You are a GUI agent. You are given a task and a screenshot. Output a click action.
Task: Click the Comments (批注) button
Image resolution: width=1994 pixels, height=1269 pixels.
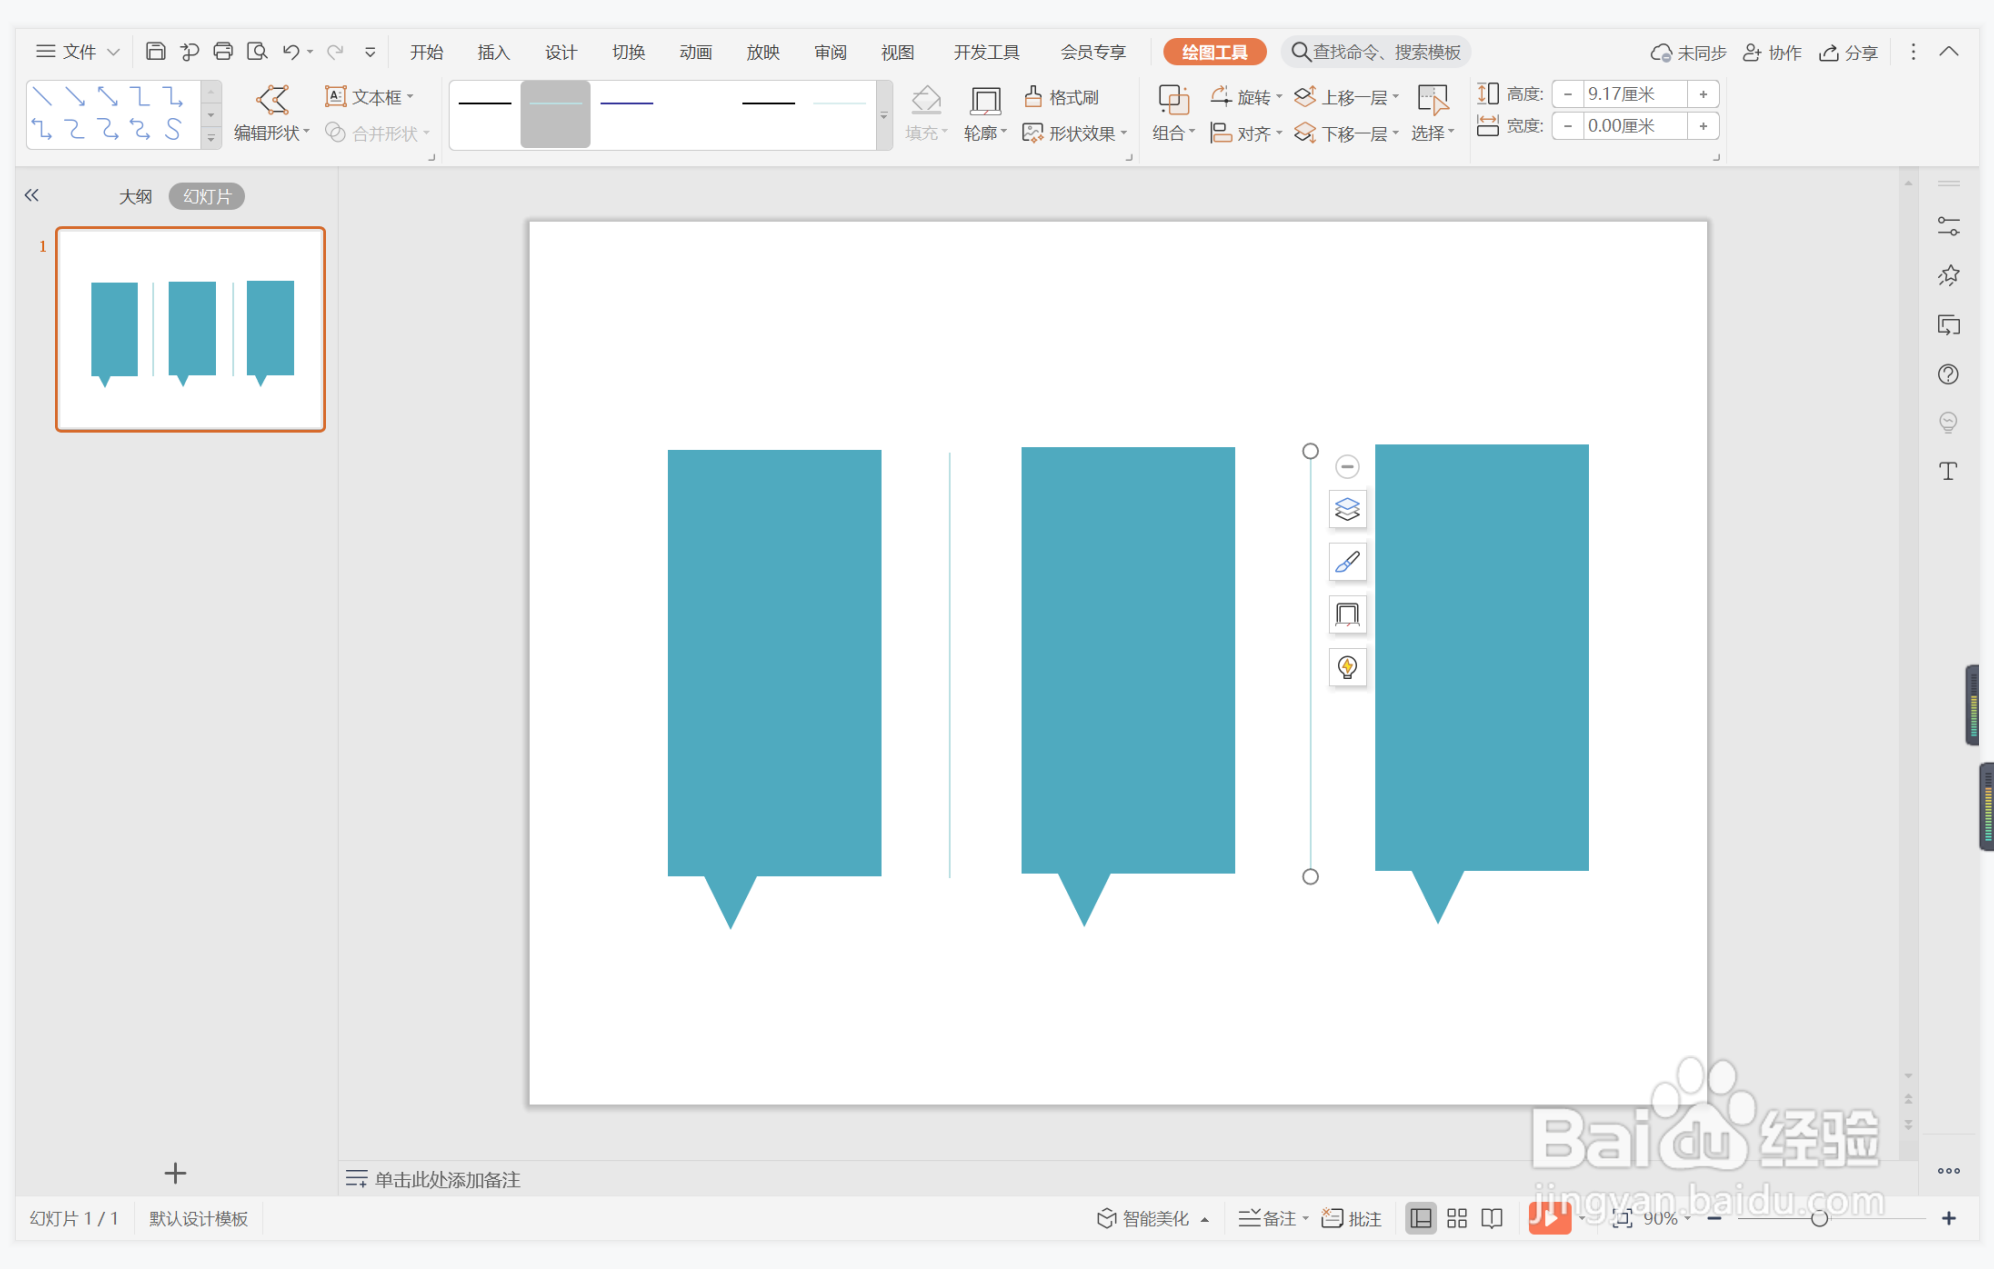click(x=1352, y=1218)
